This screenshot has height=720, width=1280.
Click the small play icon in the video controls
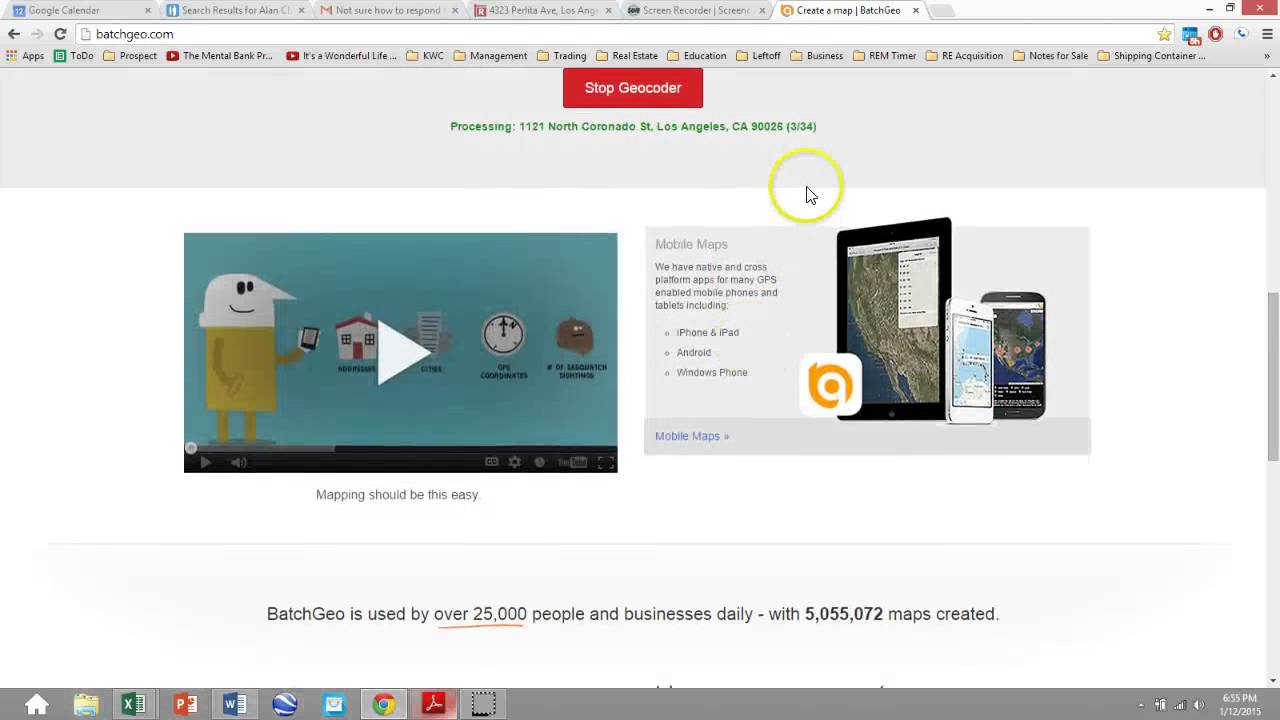(205, 462)
